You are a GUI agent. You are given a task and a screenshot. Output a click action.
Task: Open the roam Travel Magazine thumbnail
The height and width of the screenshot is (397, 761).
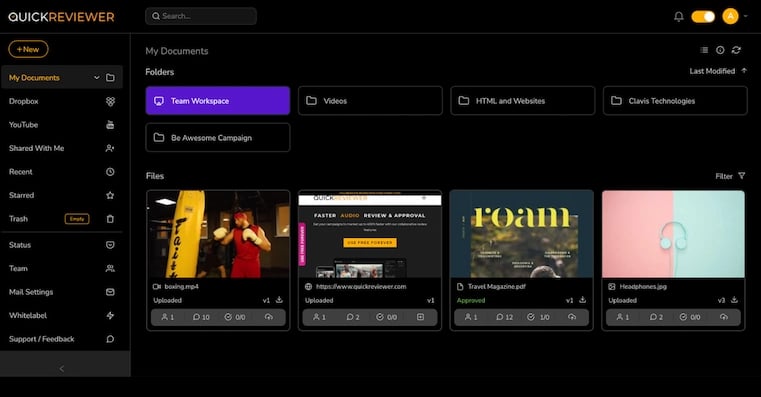[522, 234]
